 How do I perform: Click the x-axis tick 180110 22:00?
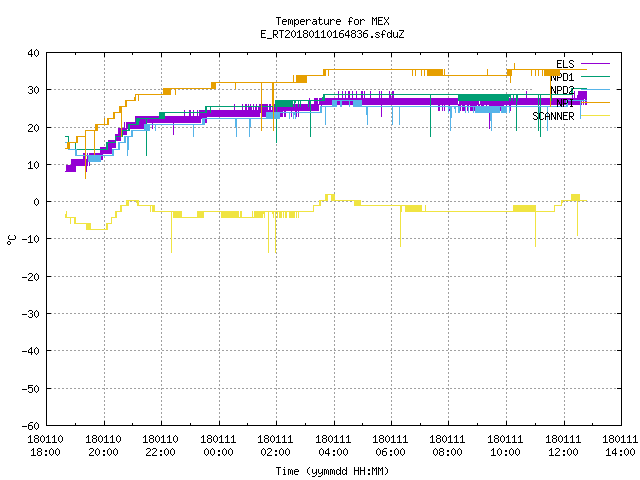160,446
